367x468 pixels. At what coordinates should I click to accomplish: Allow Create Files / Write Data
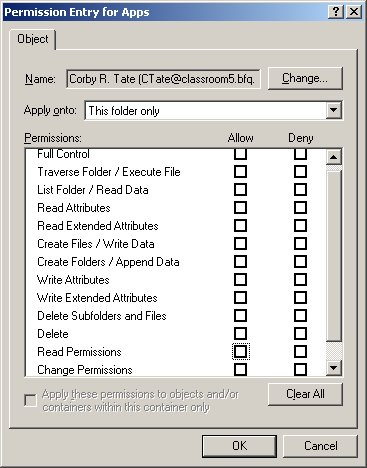[240, 244]
